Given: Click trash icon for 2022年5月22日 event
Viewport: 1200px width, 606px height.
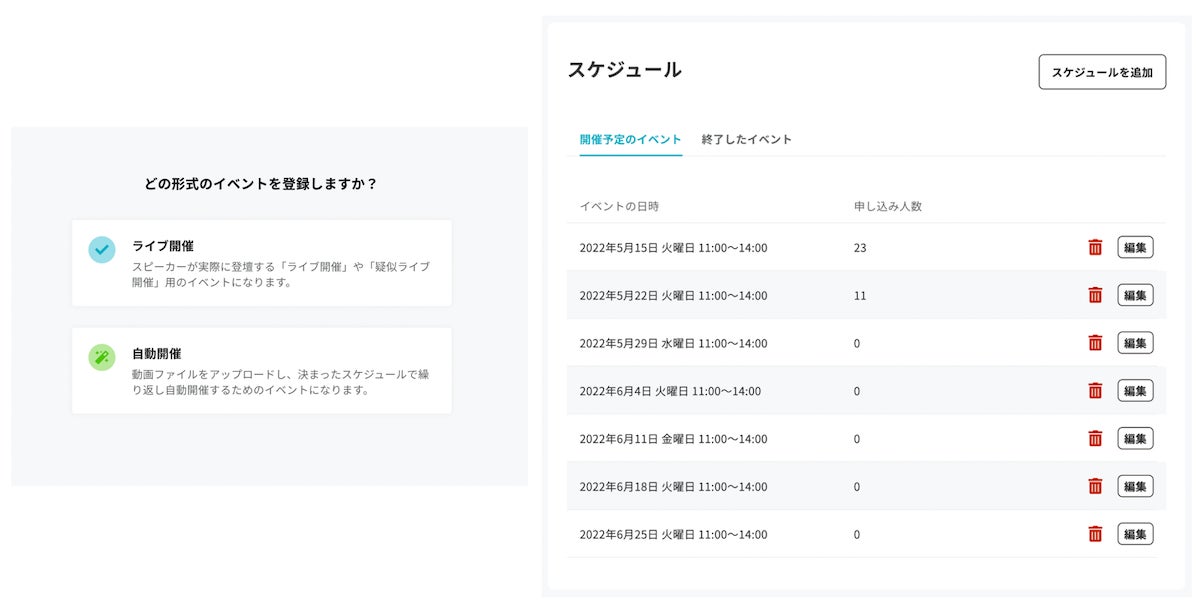Looking at the screenshot, I should tap(1095, 295).
